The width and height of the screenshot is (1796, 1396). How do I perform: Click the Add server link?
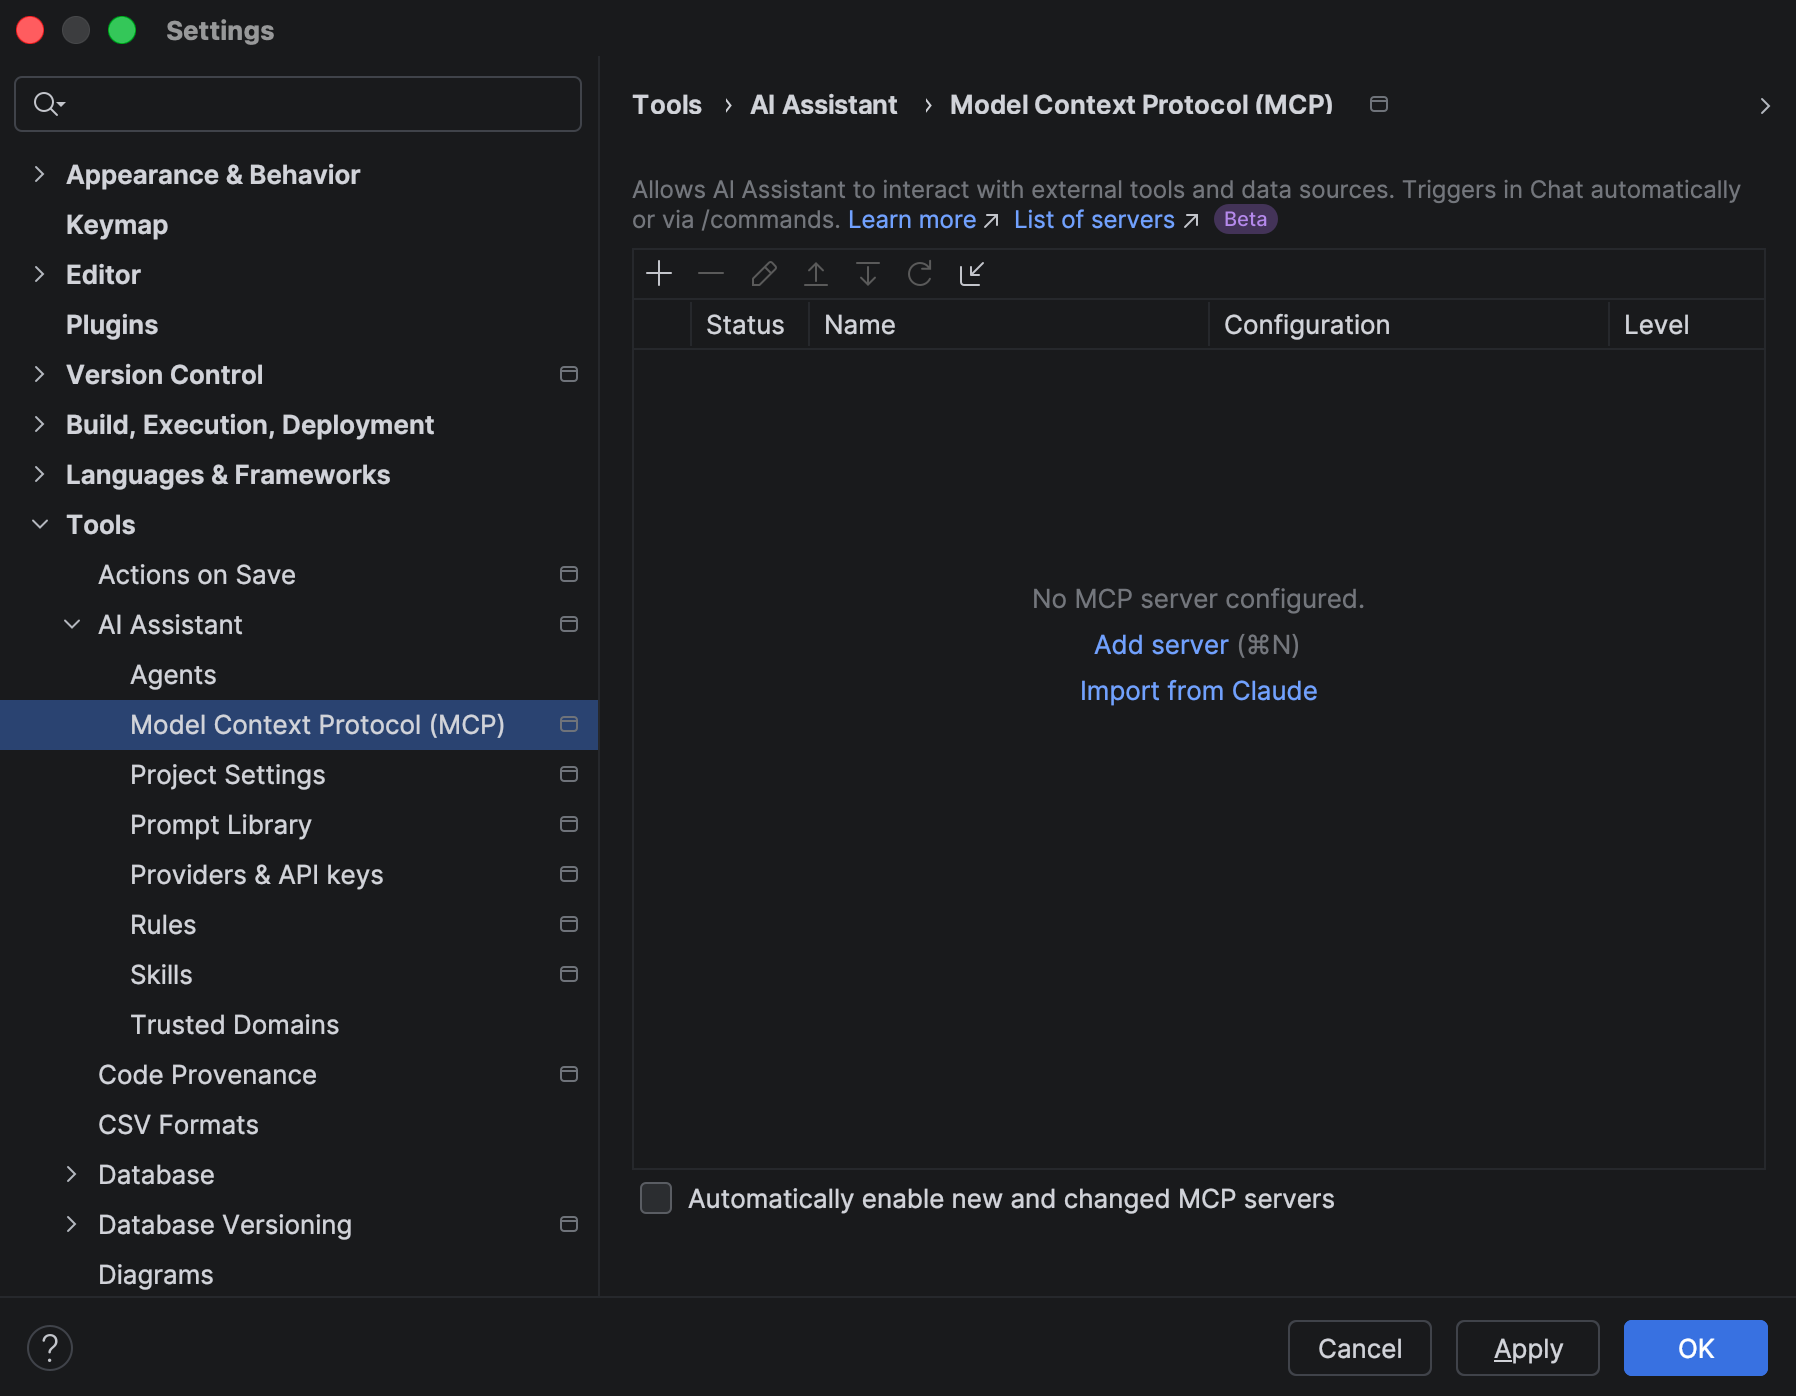(x=1161, y=645)
